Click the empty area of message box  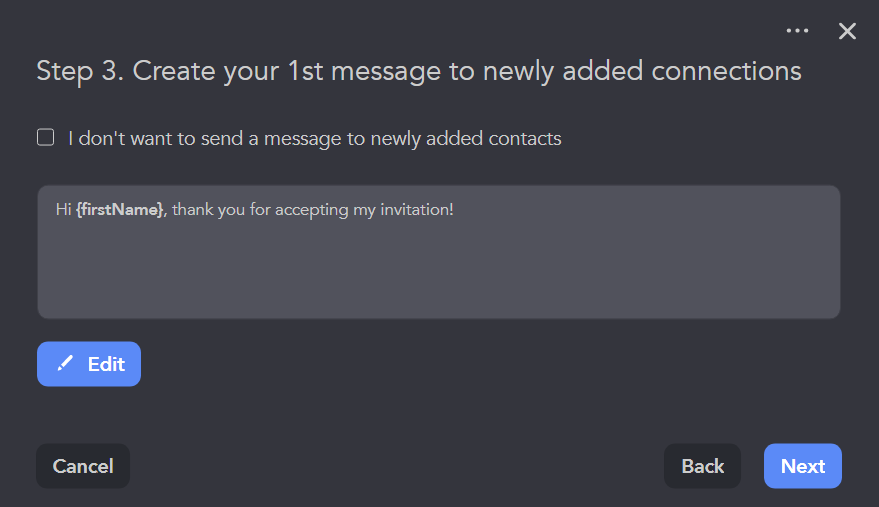click(438, 275)
